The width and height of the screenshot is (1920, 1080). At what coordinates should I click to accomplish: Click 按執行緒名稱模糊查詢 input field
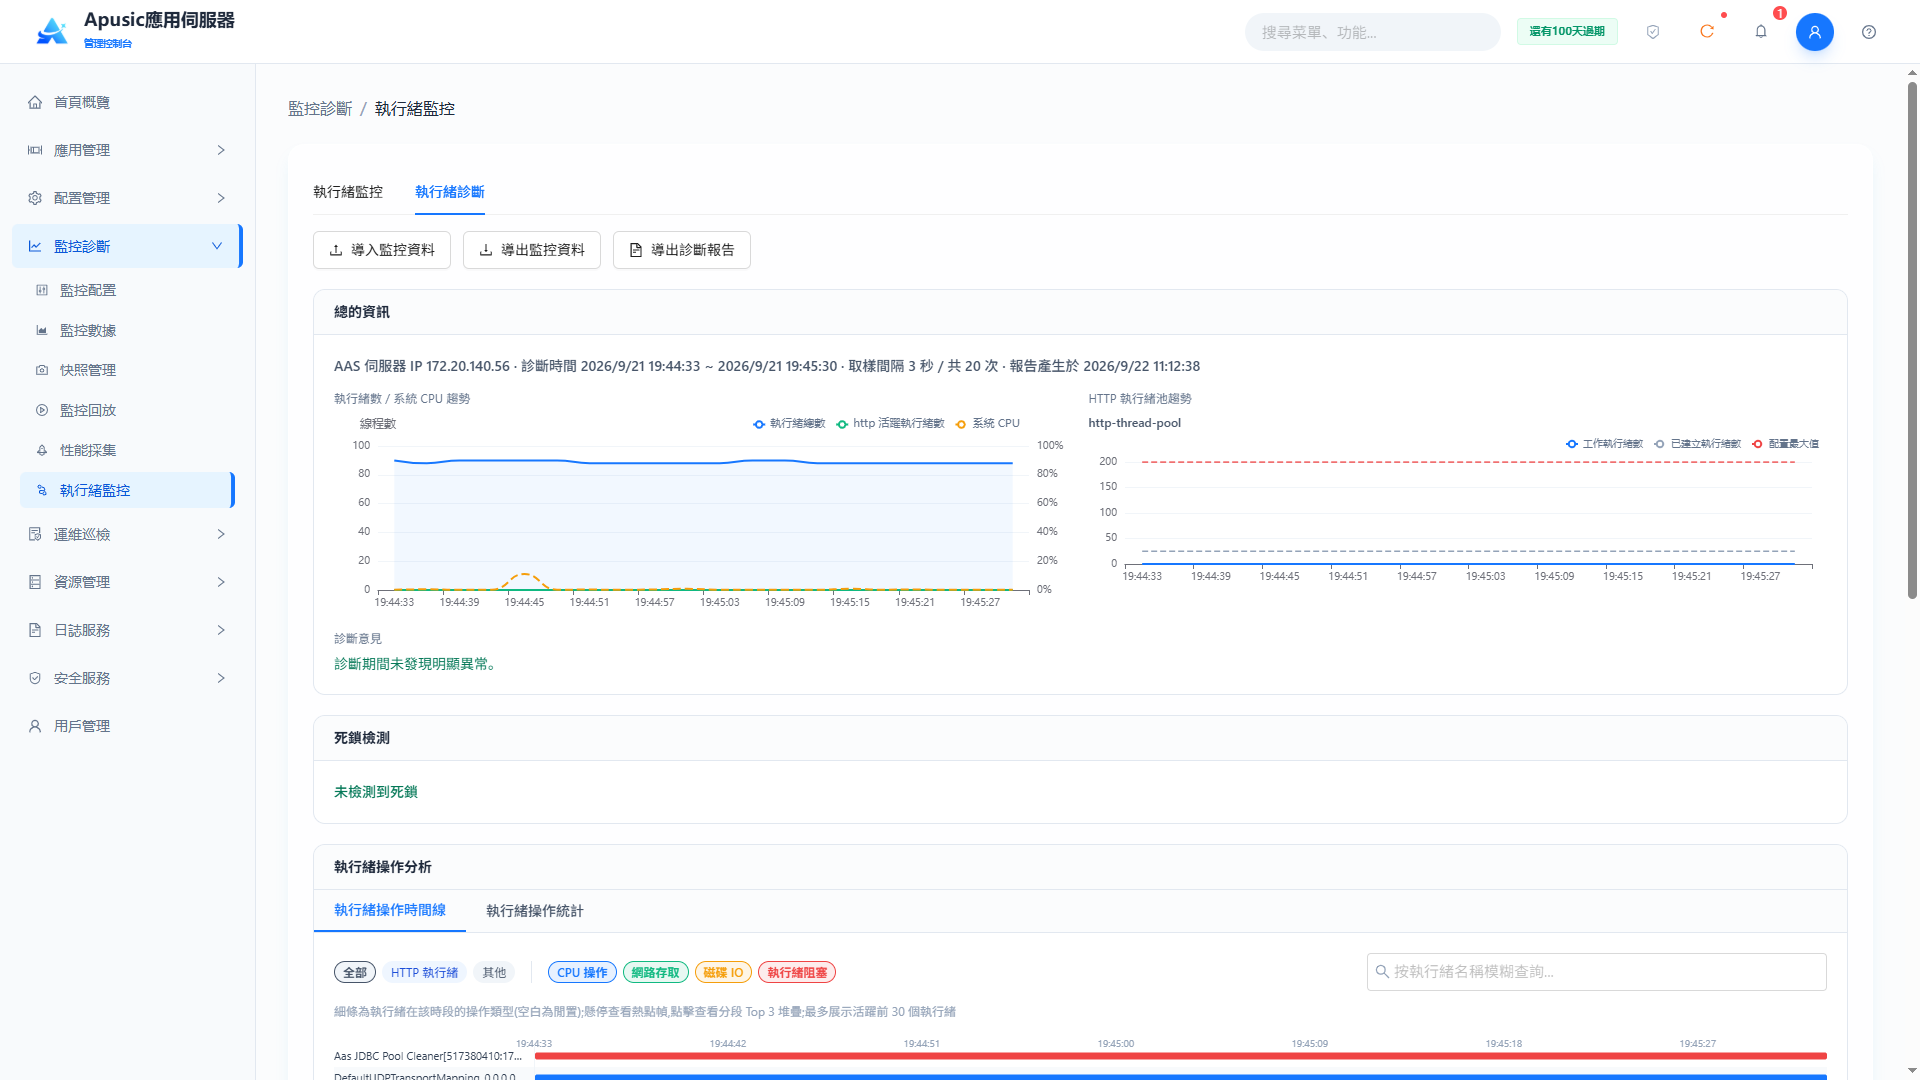[x=1596, y=972]
